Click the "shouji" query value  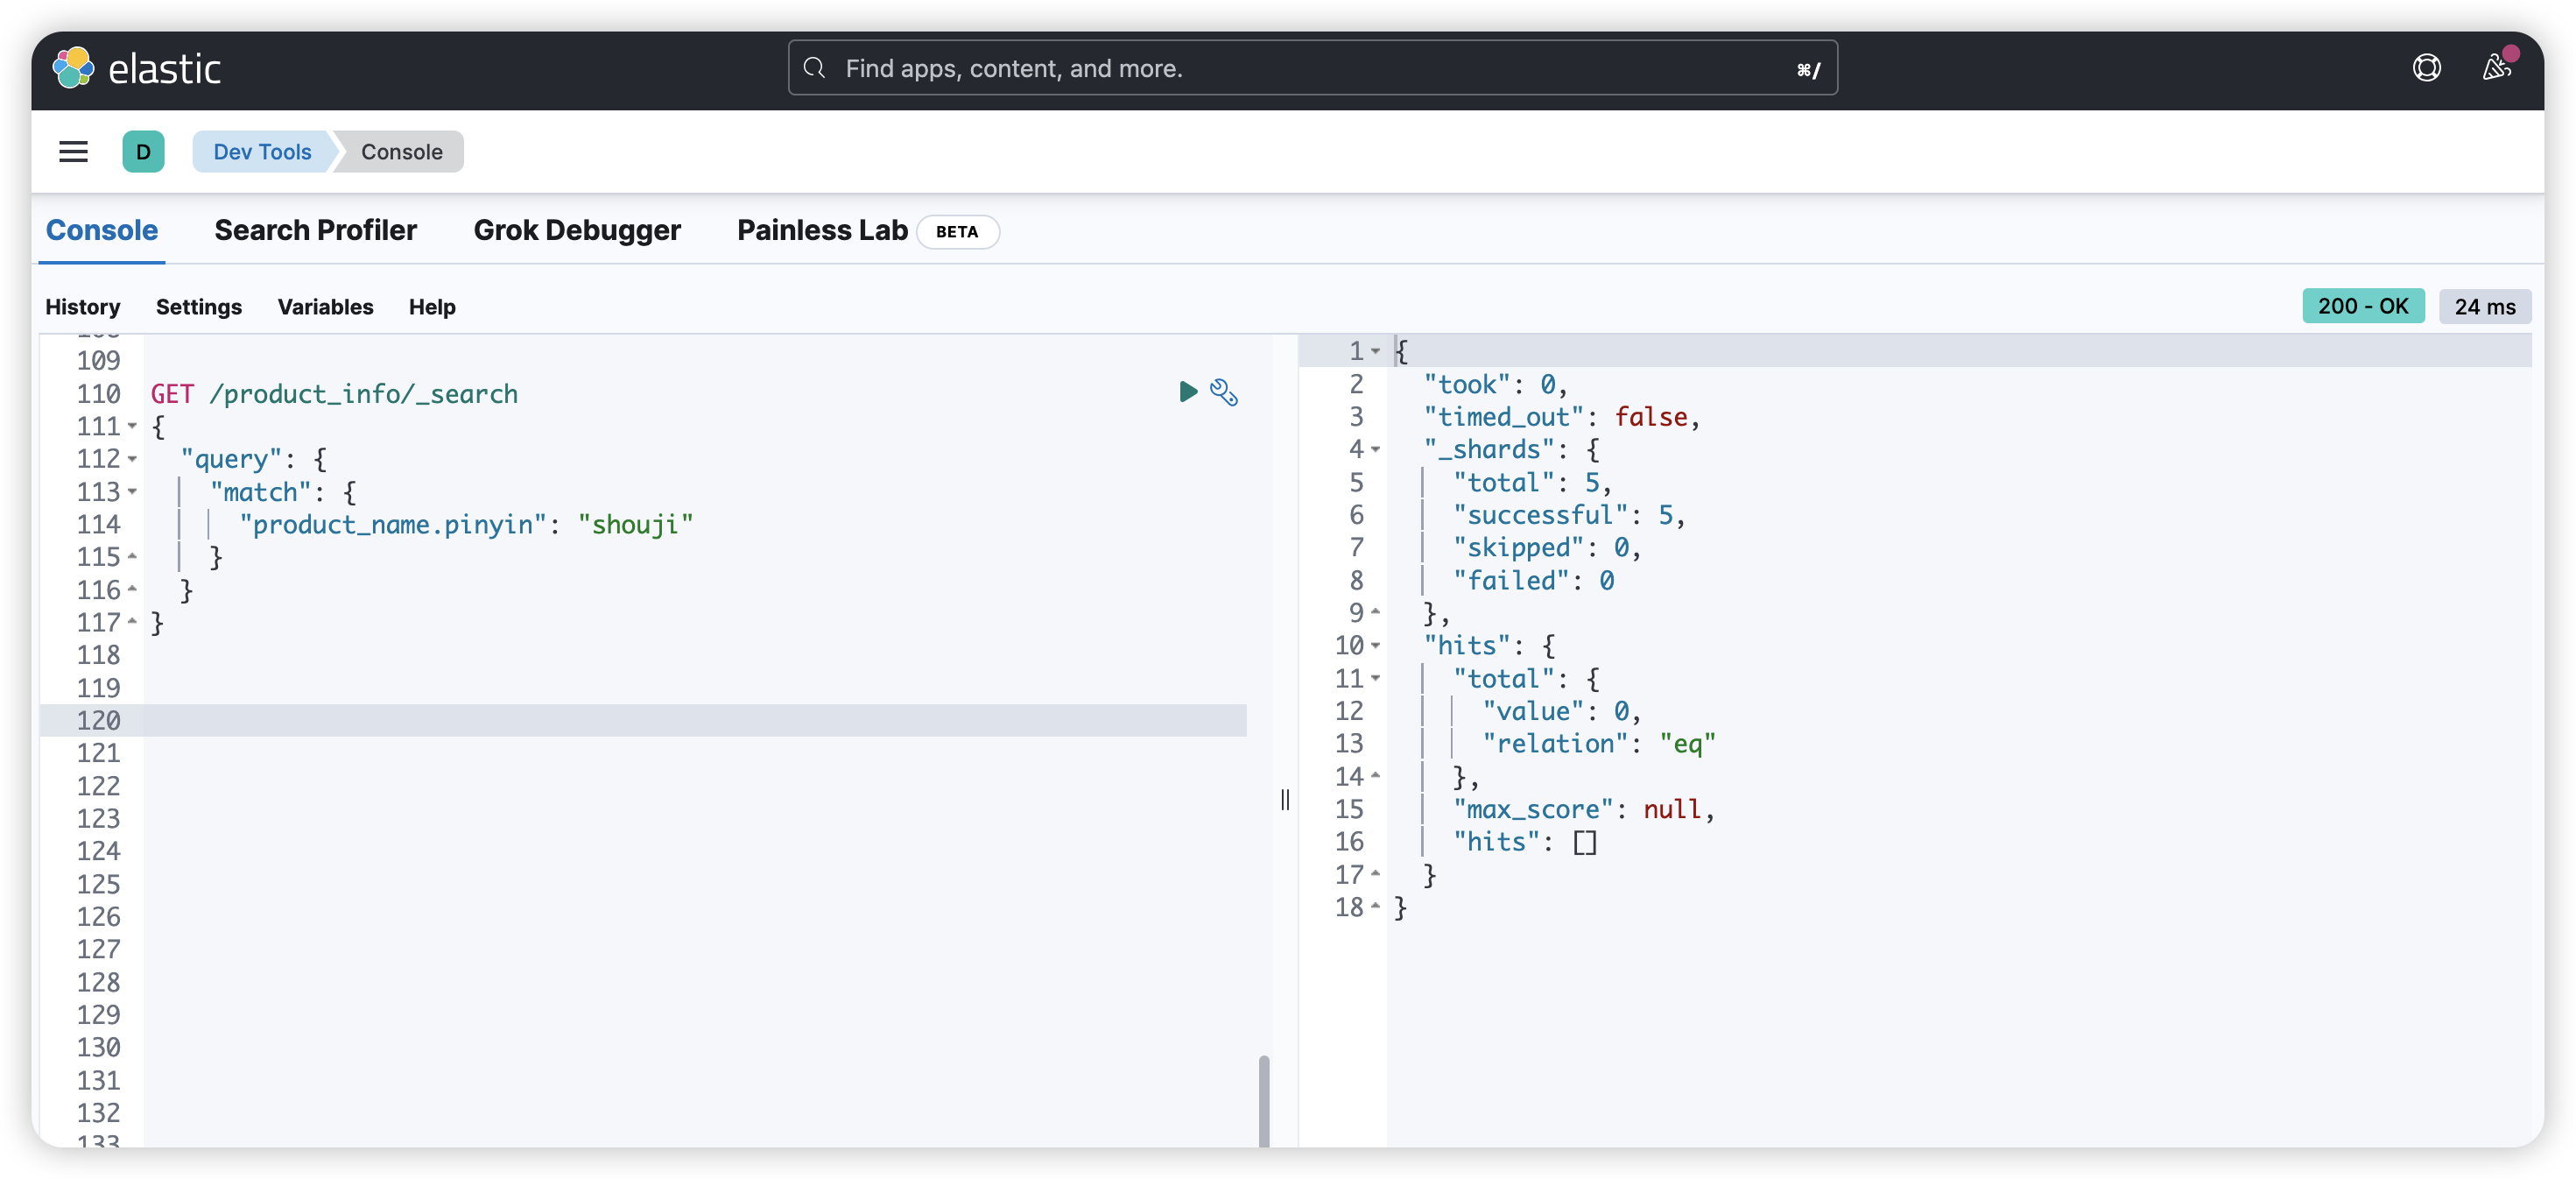pos(635,525)
